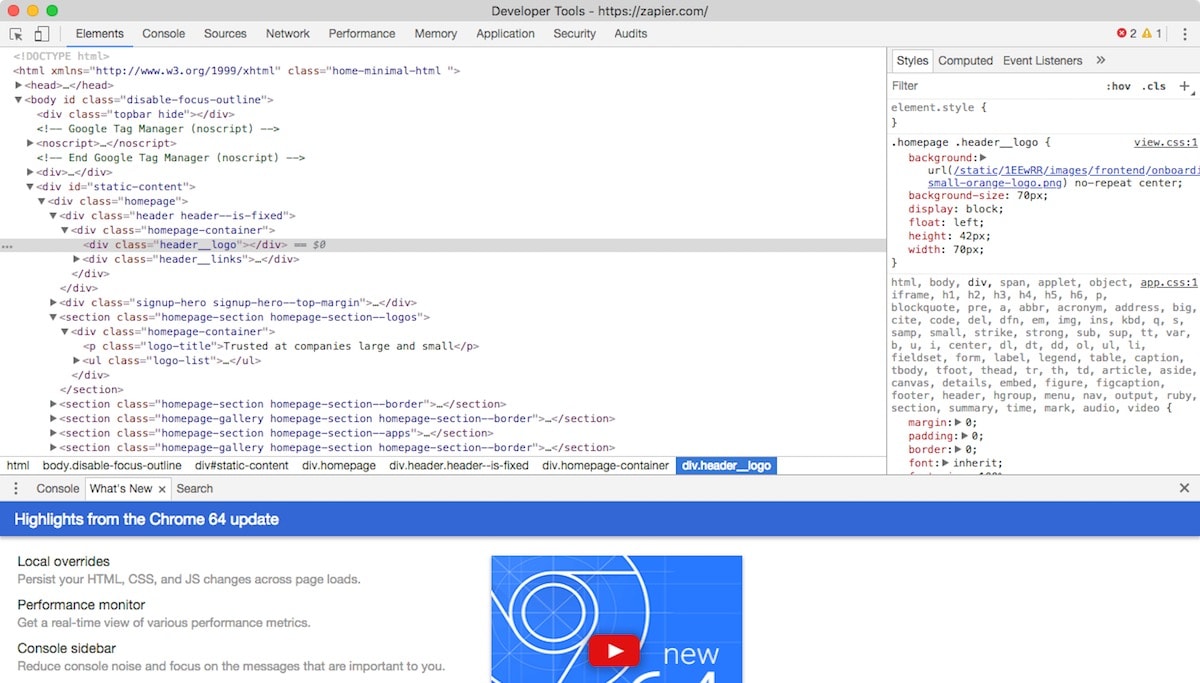Image resolution: width=1200 pixels, height=683 pixels.
Task: Show more Styles pane tabs chevron
Action: click(1101, 60)
